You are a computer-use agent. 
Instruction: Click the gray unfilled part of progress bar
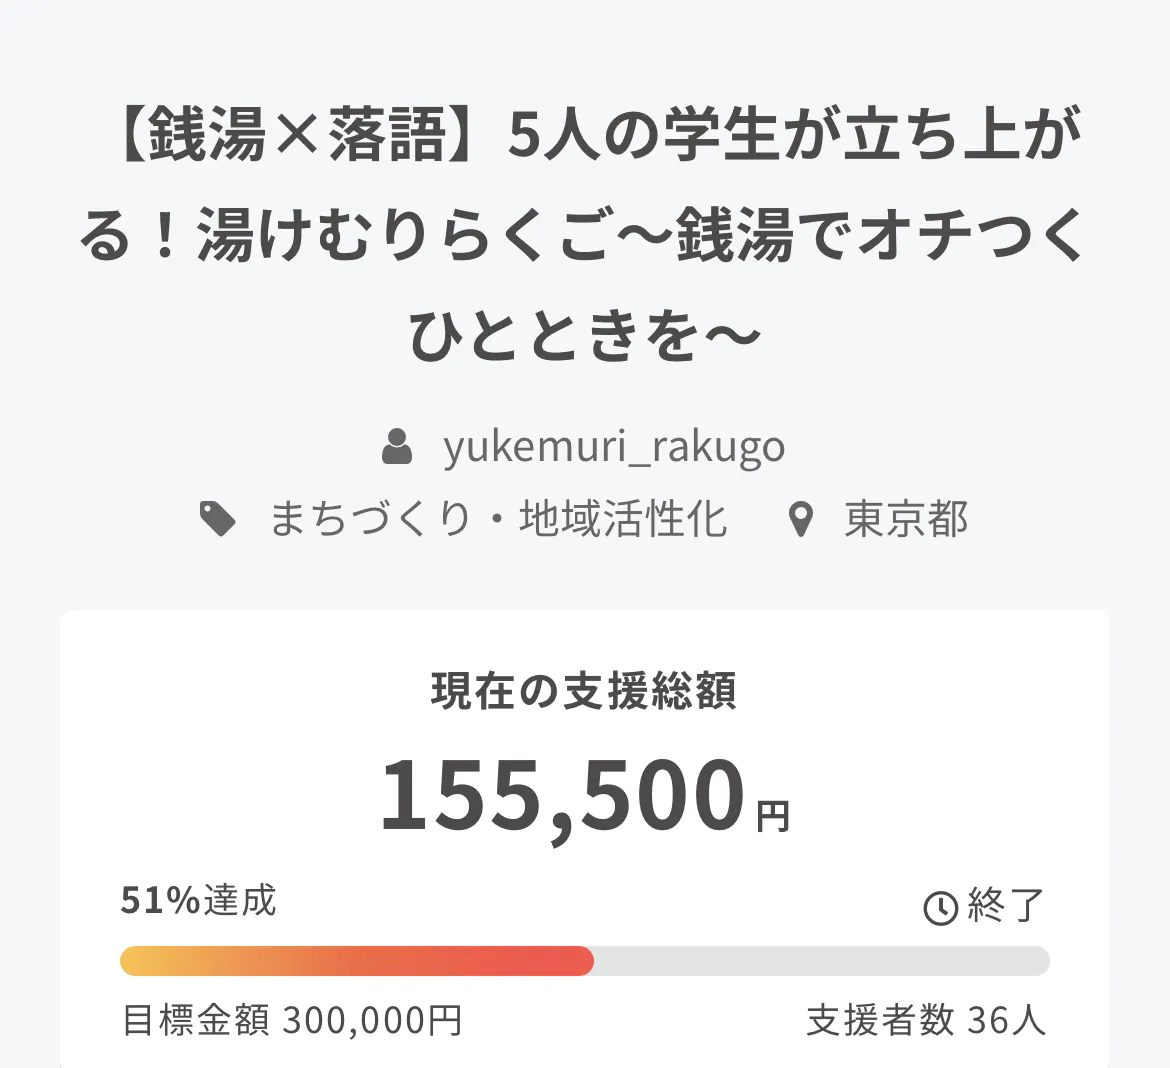coord(820,961)
